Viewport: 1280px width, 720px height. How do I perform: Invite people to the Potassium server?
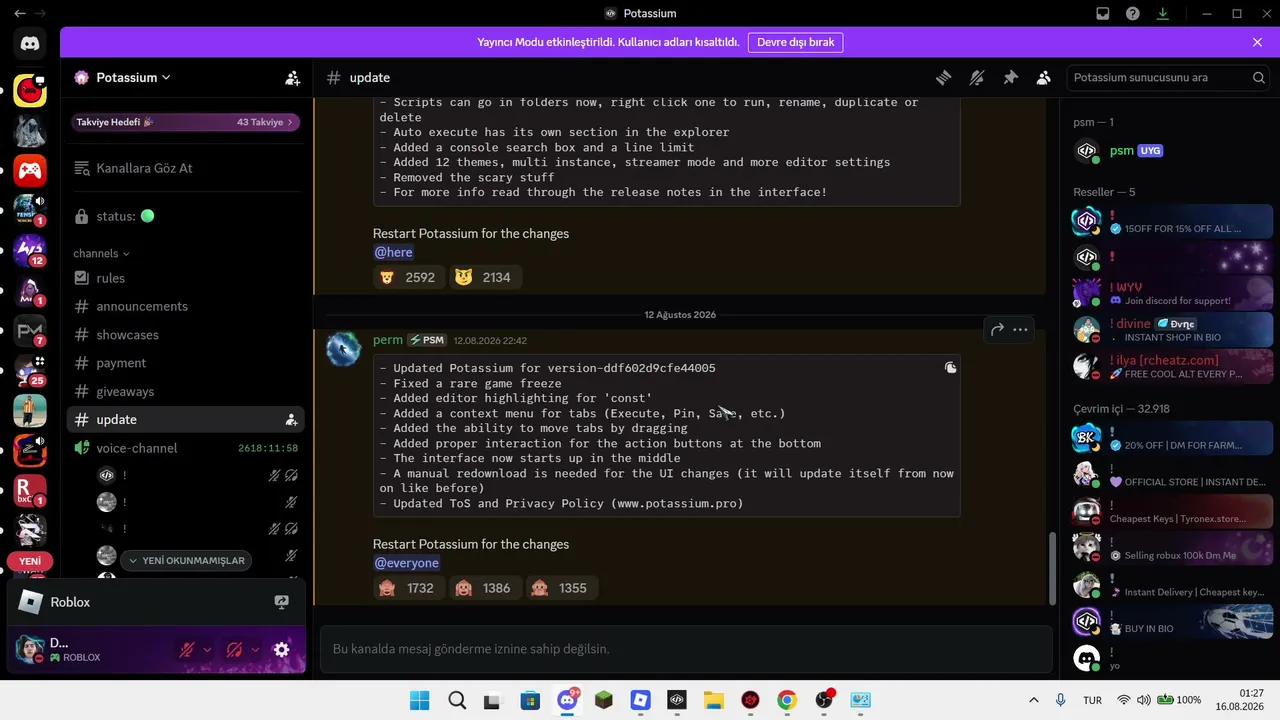pos(292,78)
